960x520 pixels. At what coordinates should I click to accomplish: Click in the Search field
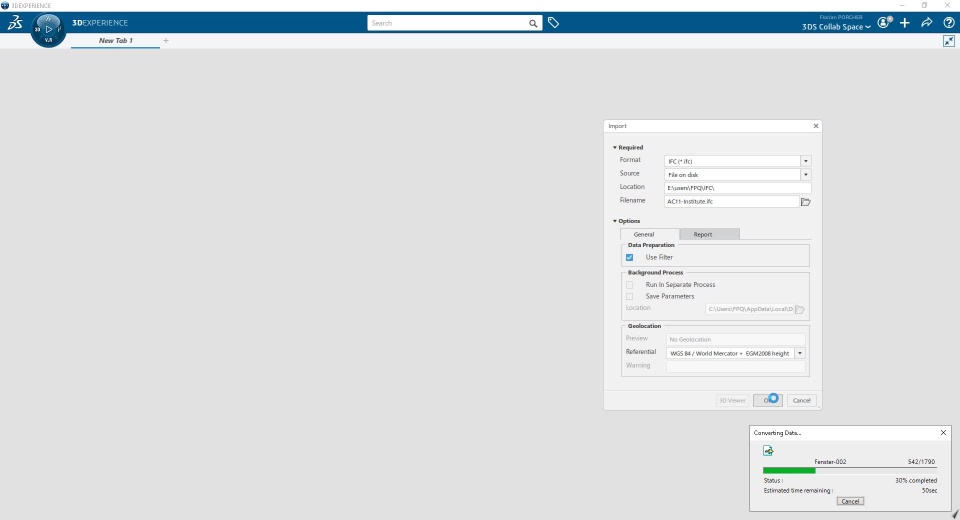(447, 23)
